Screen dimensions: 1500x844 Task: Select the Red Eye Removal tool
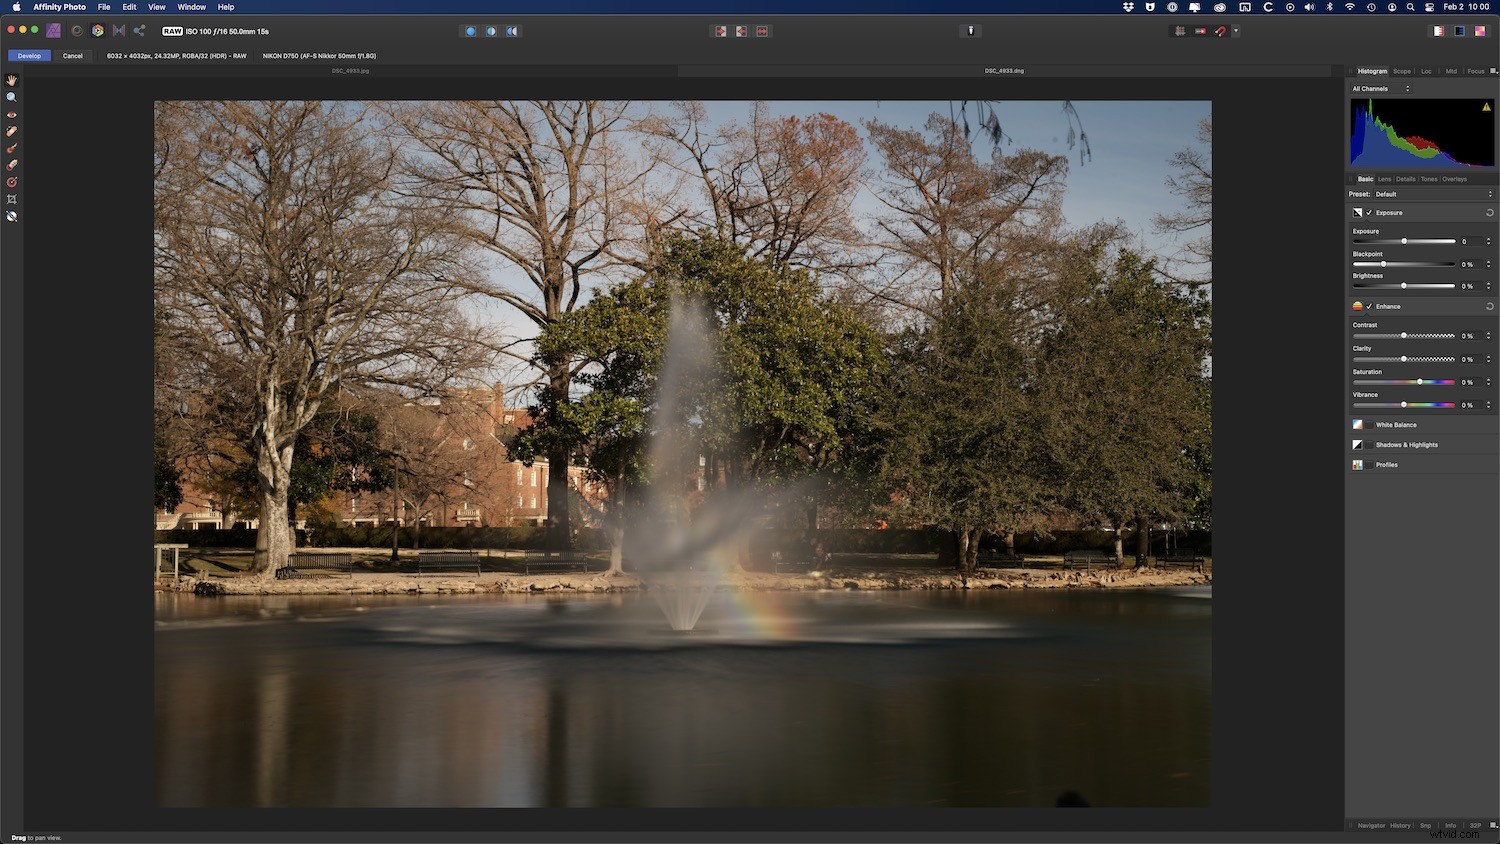pyautogui.click(x=11, y=114)
